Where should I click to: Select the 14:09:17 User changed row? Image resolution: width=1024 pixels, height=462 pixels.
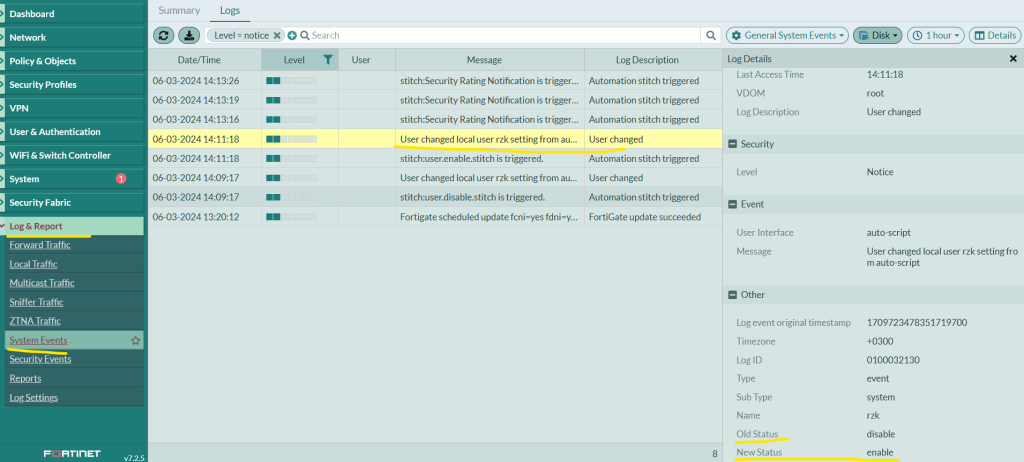click(x=435, y=178)
